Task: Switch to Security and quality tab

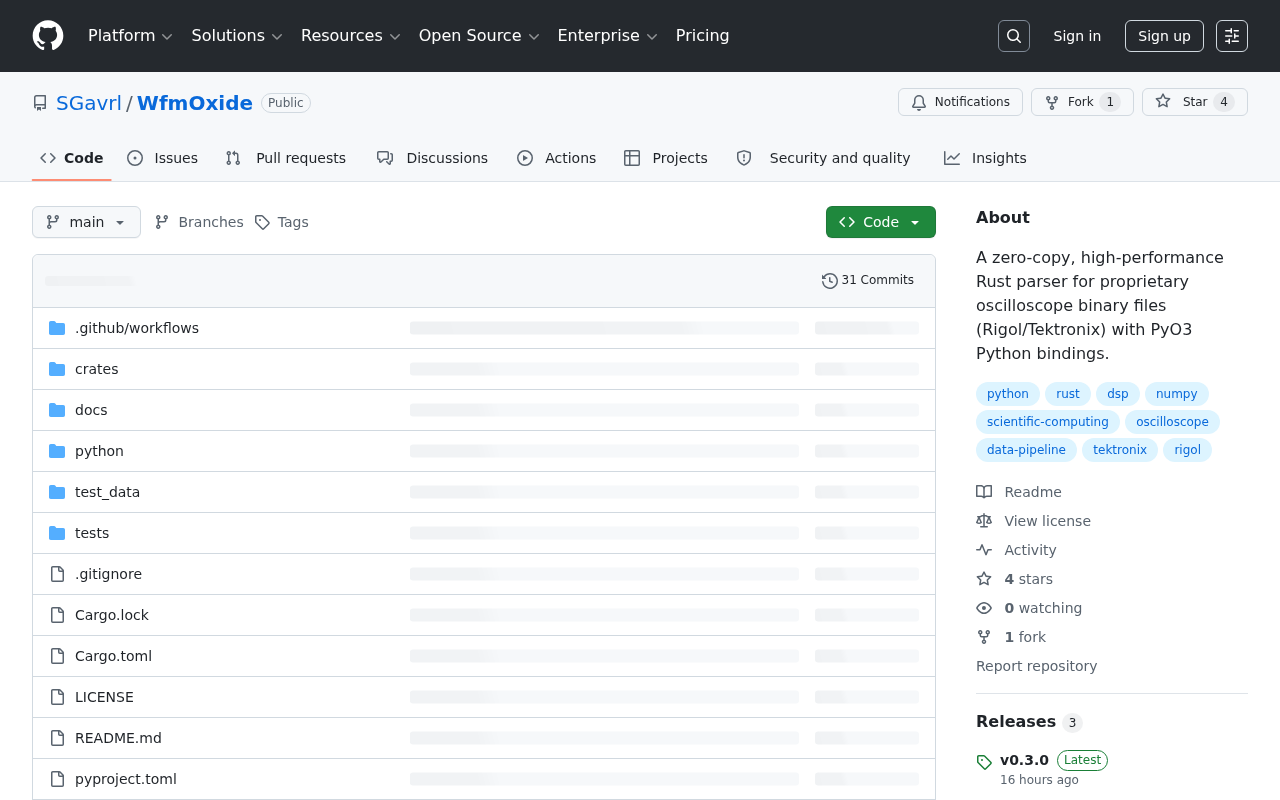Action: point(823,158)
